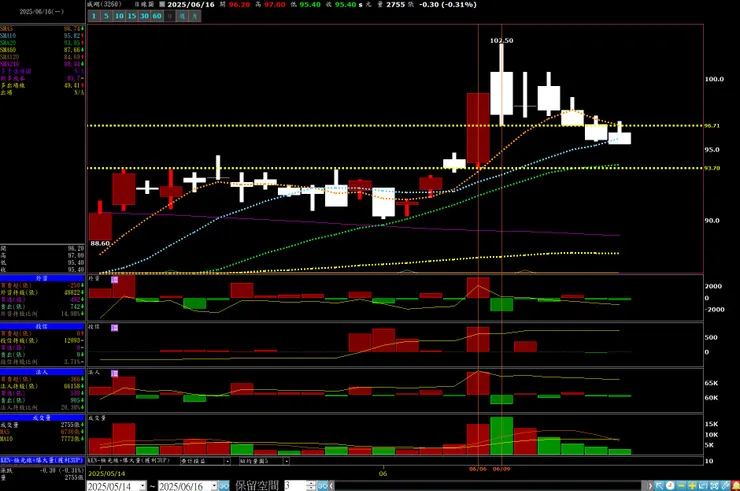Select the 10-minute timeframe button

pyautogui.click(x=119, y=16)
